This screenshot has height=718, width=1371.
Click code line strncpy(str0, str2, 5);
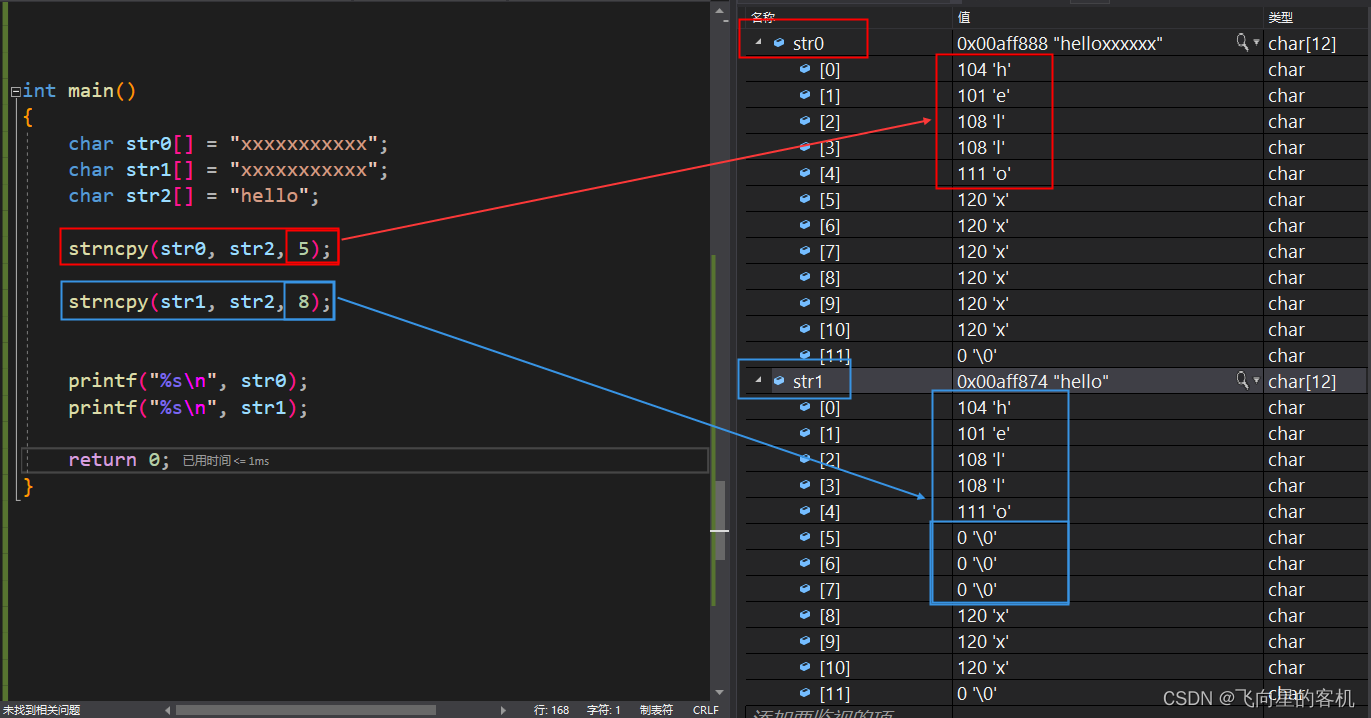tap(199, 248)
